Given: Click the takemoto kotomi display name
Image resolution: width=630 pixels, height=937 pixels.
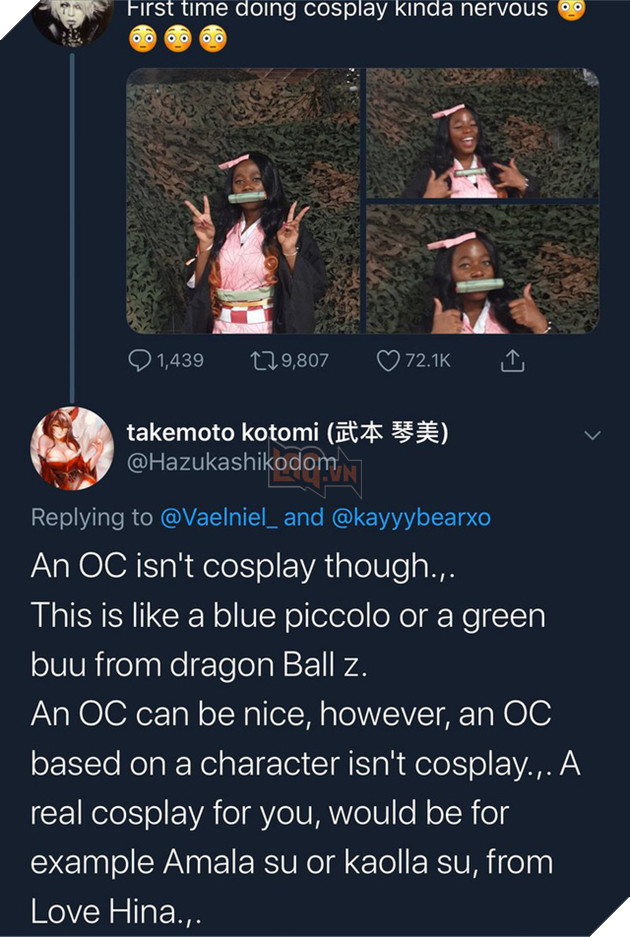Looking at the screenshot, I should tap(286, 432).
